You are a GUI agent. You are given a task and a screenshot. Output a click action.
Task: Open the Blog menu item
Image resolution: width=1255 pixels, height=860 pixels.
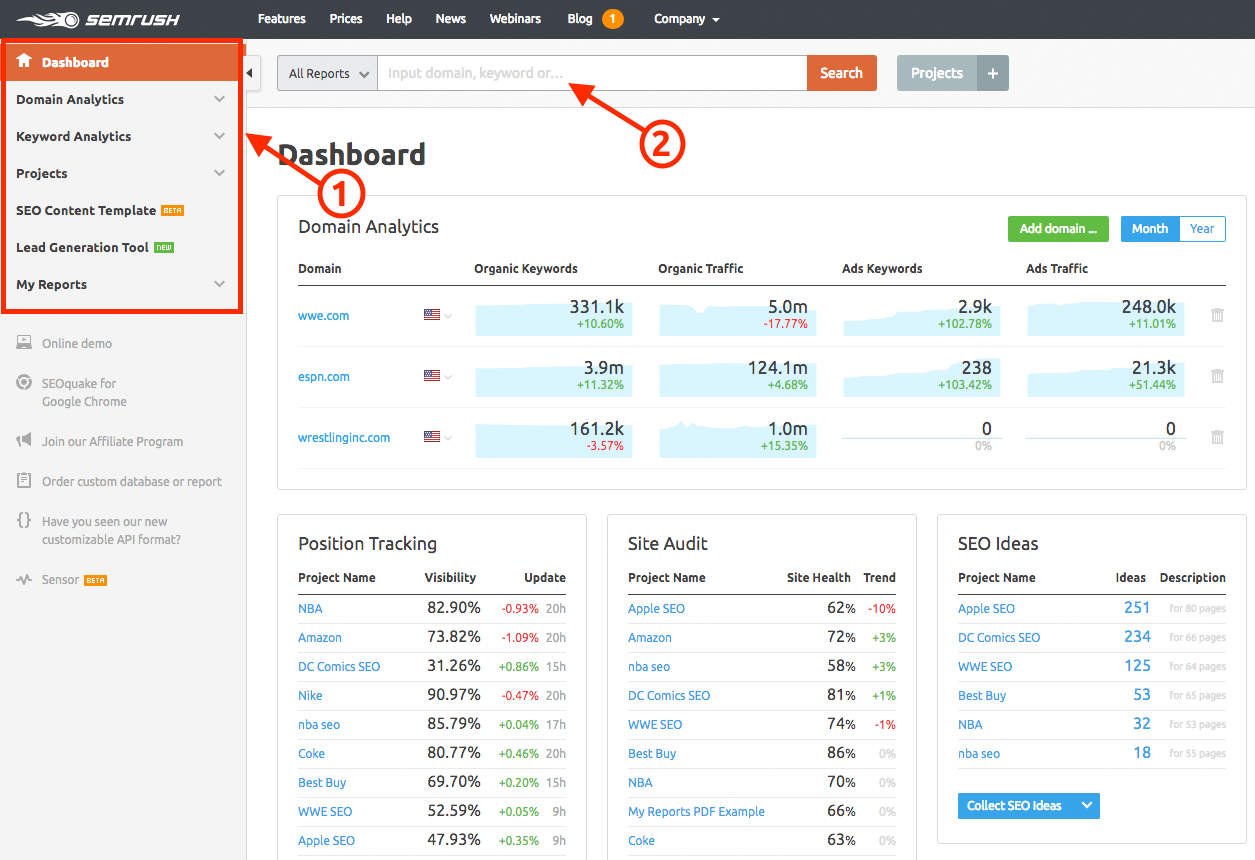tap(580, 19)
